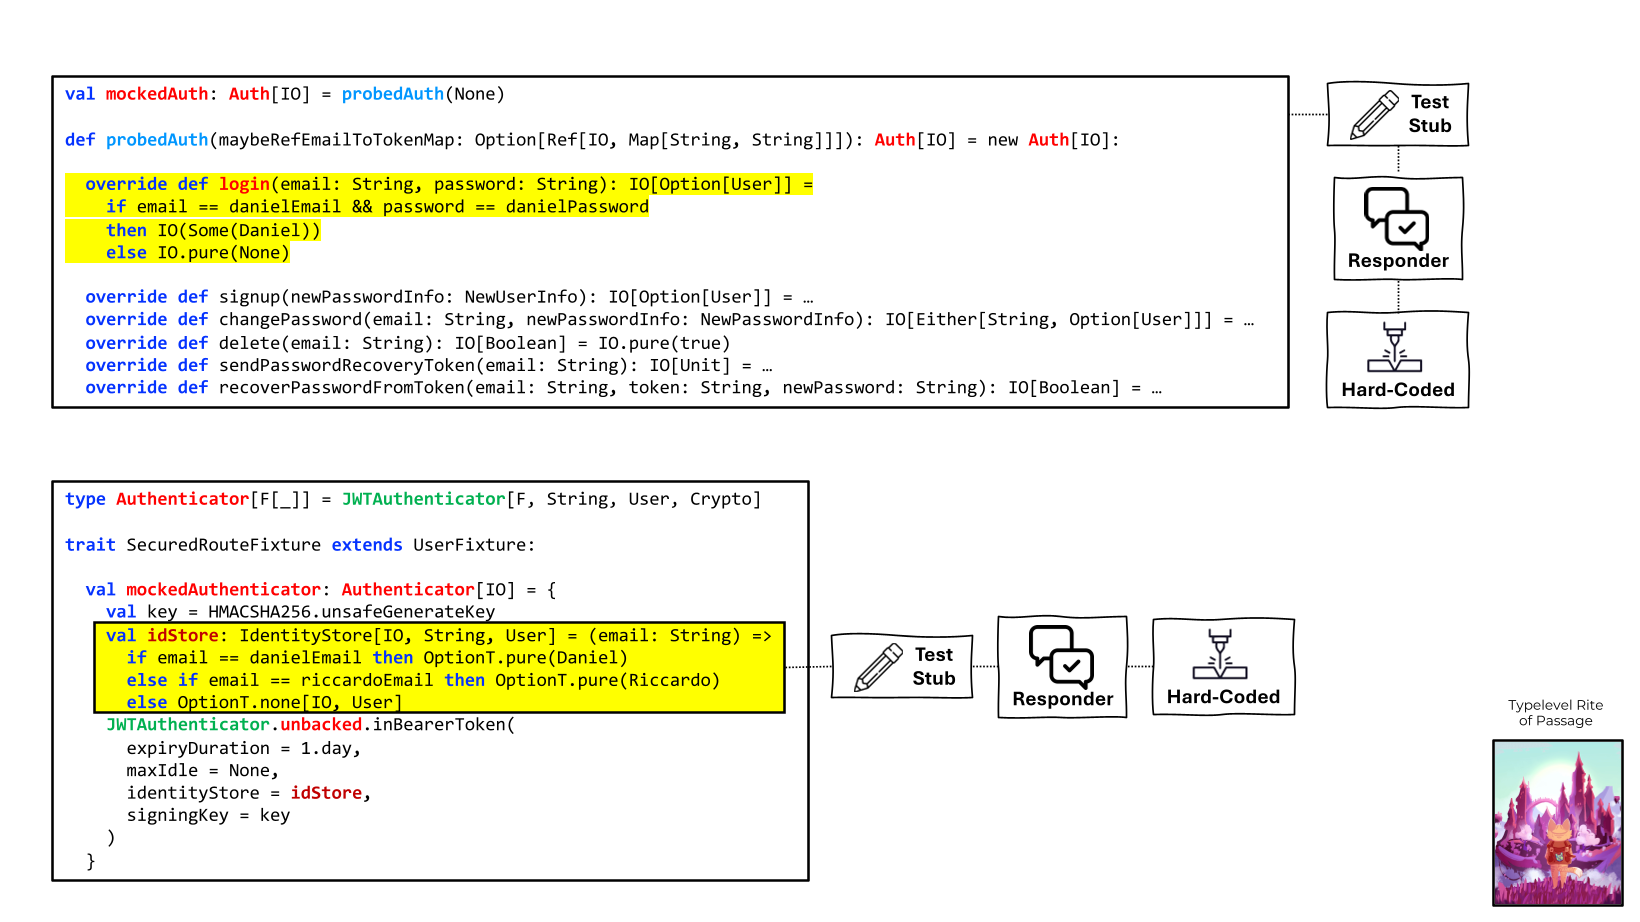1640x922 pixels.
Task: Click the 'Responder' label in the top diagram
Action: tap(1398, 261)
